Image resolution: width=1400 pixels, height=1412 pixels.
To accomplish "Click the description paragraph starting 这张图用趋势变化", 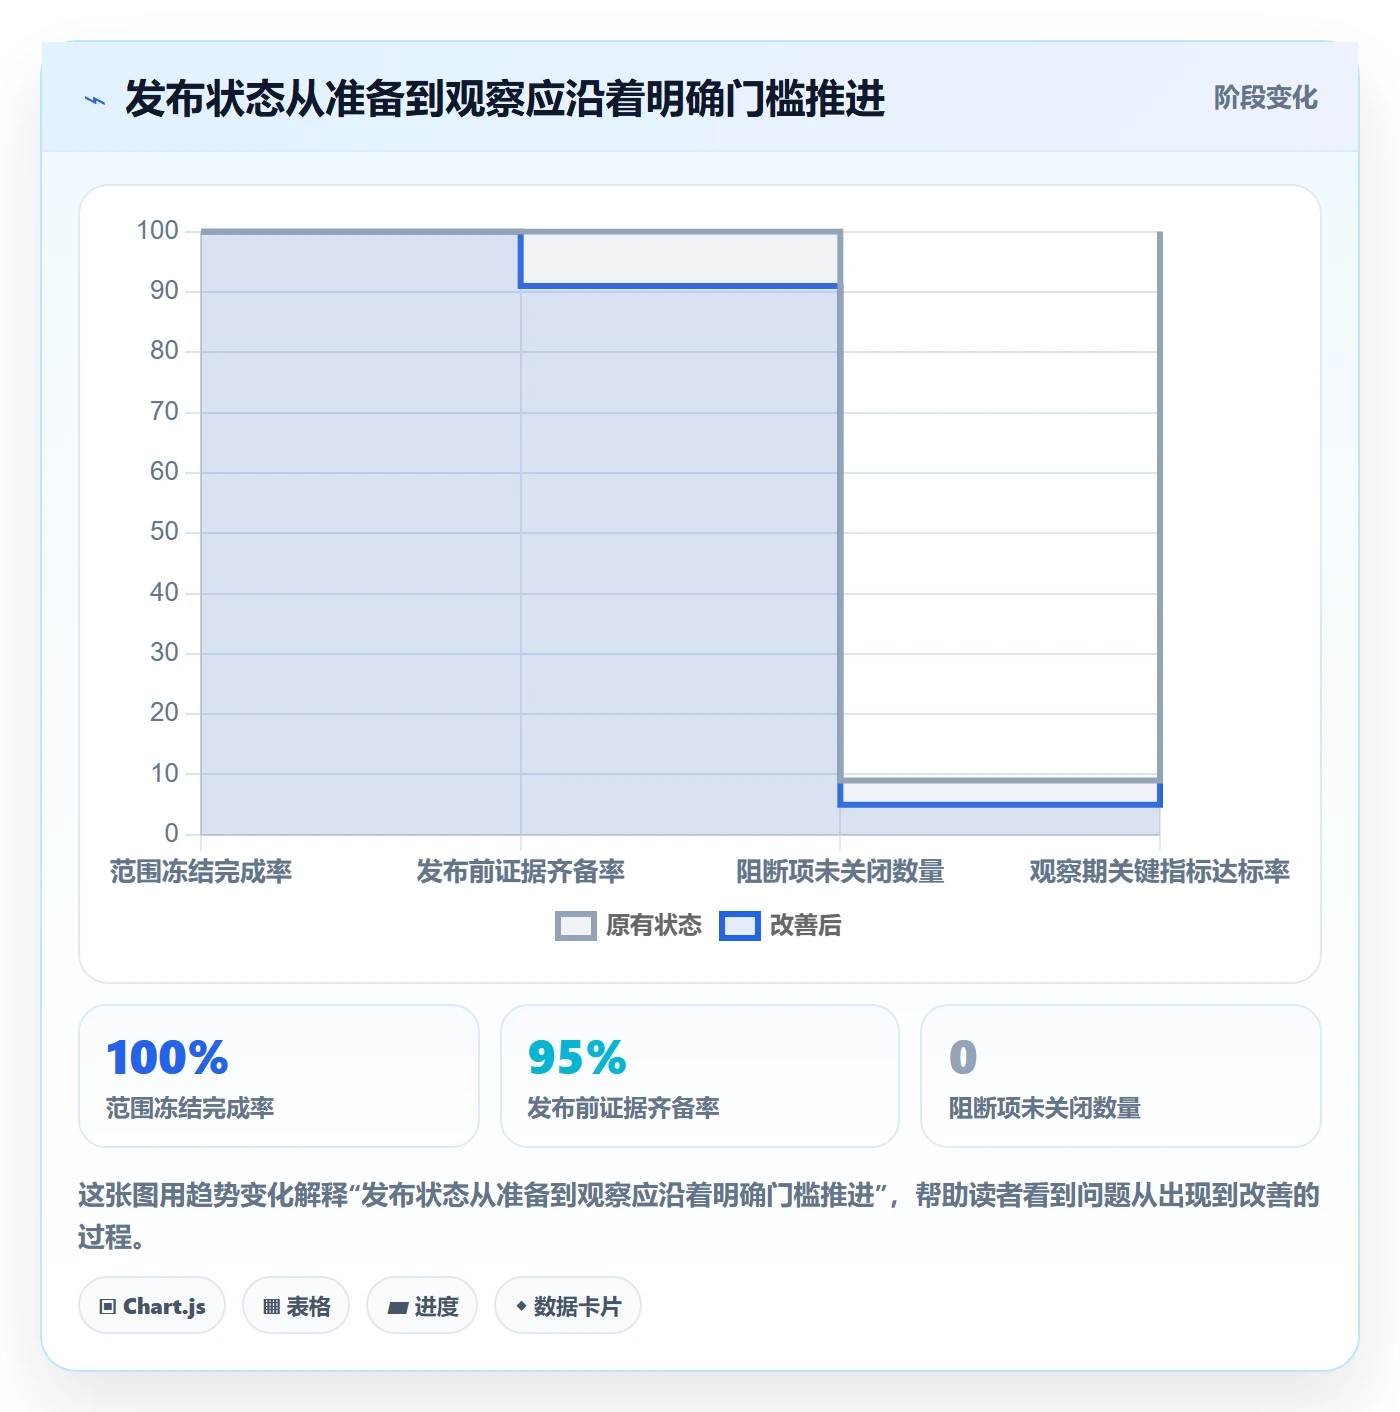I will pos(699,1216).
